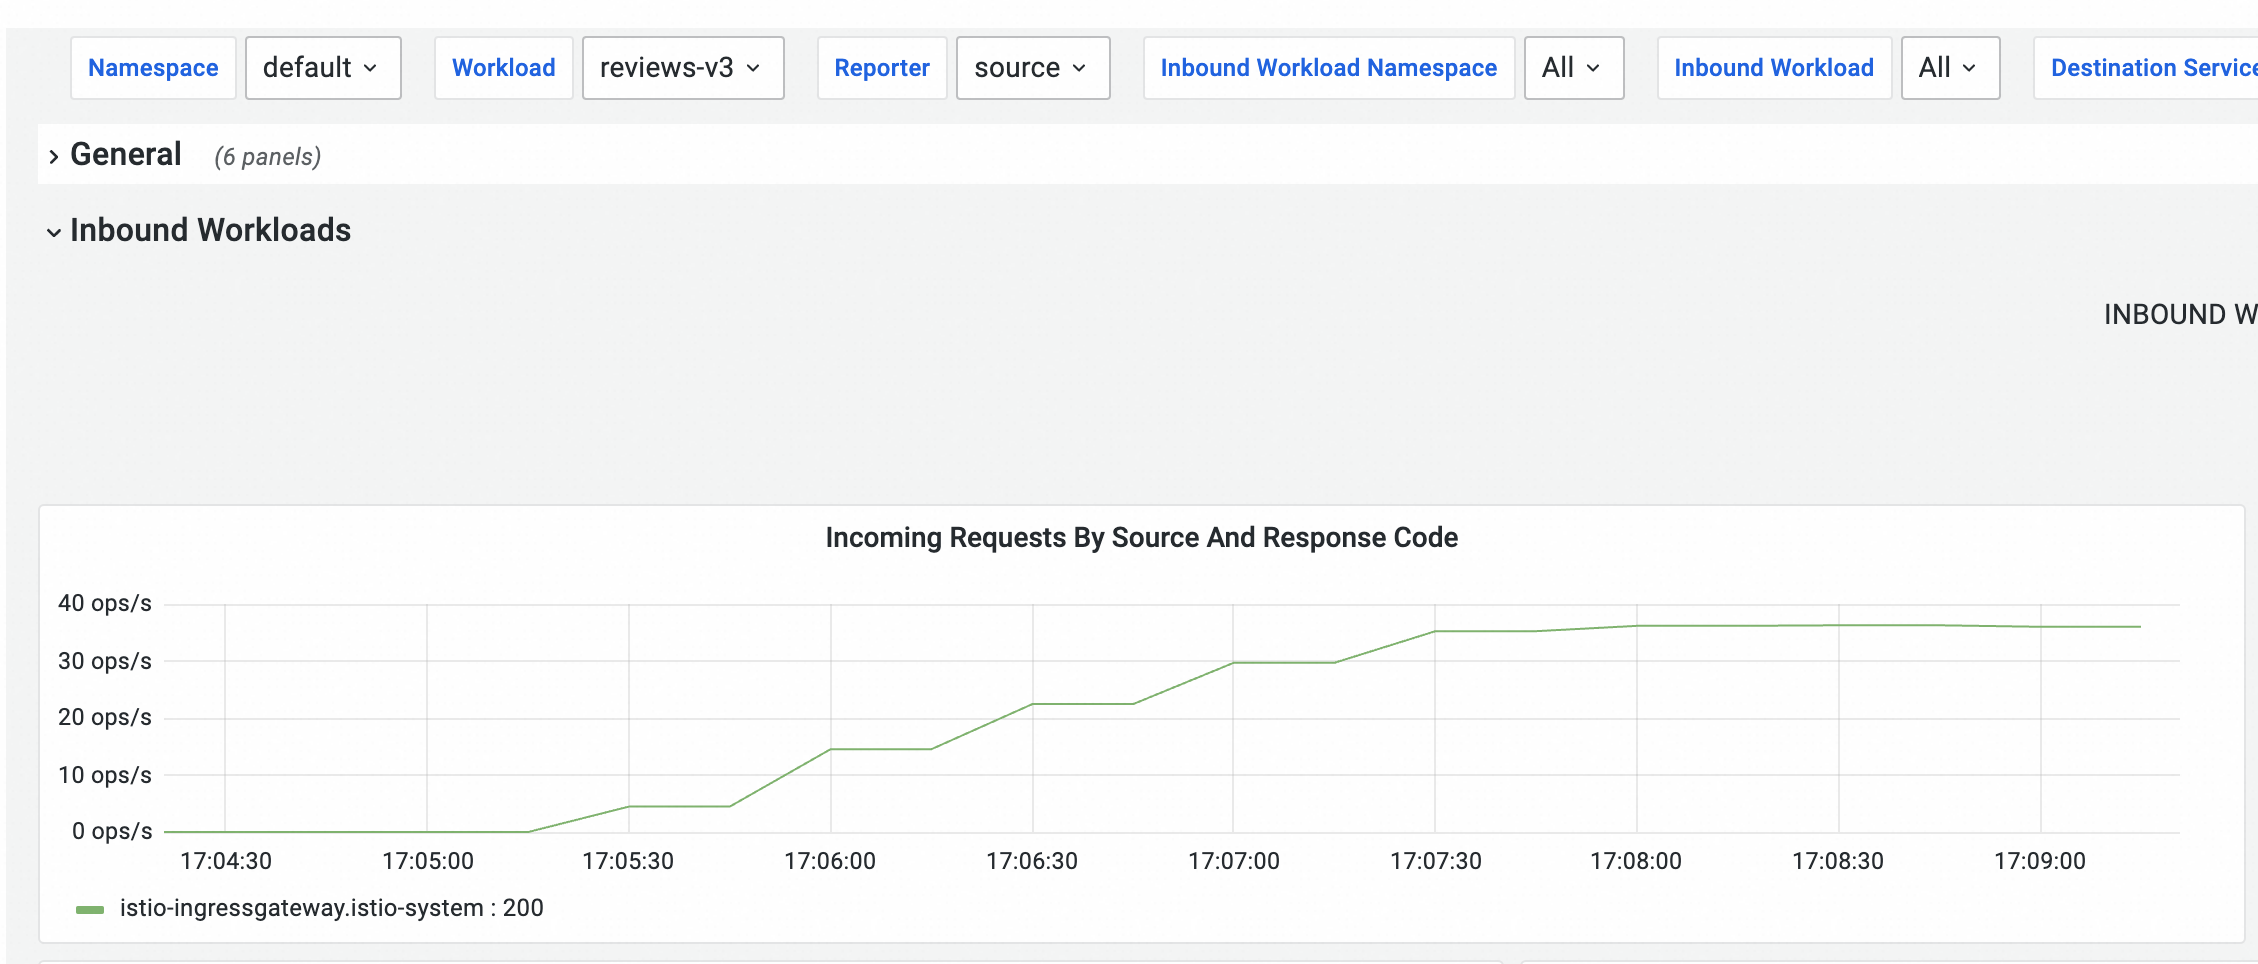Click the 20 ops/s axis label
The height and width of the screenshot is (964, 2258).
click(x=105, y=717)
